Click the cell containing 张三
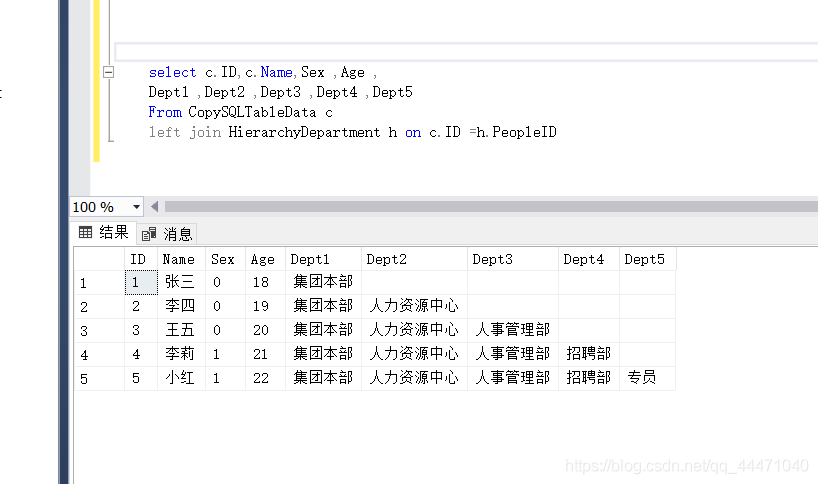 coord(182,282)
